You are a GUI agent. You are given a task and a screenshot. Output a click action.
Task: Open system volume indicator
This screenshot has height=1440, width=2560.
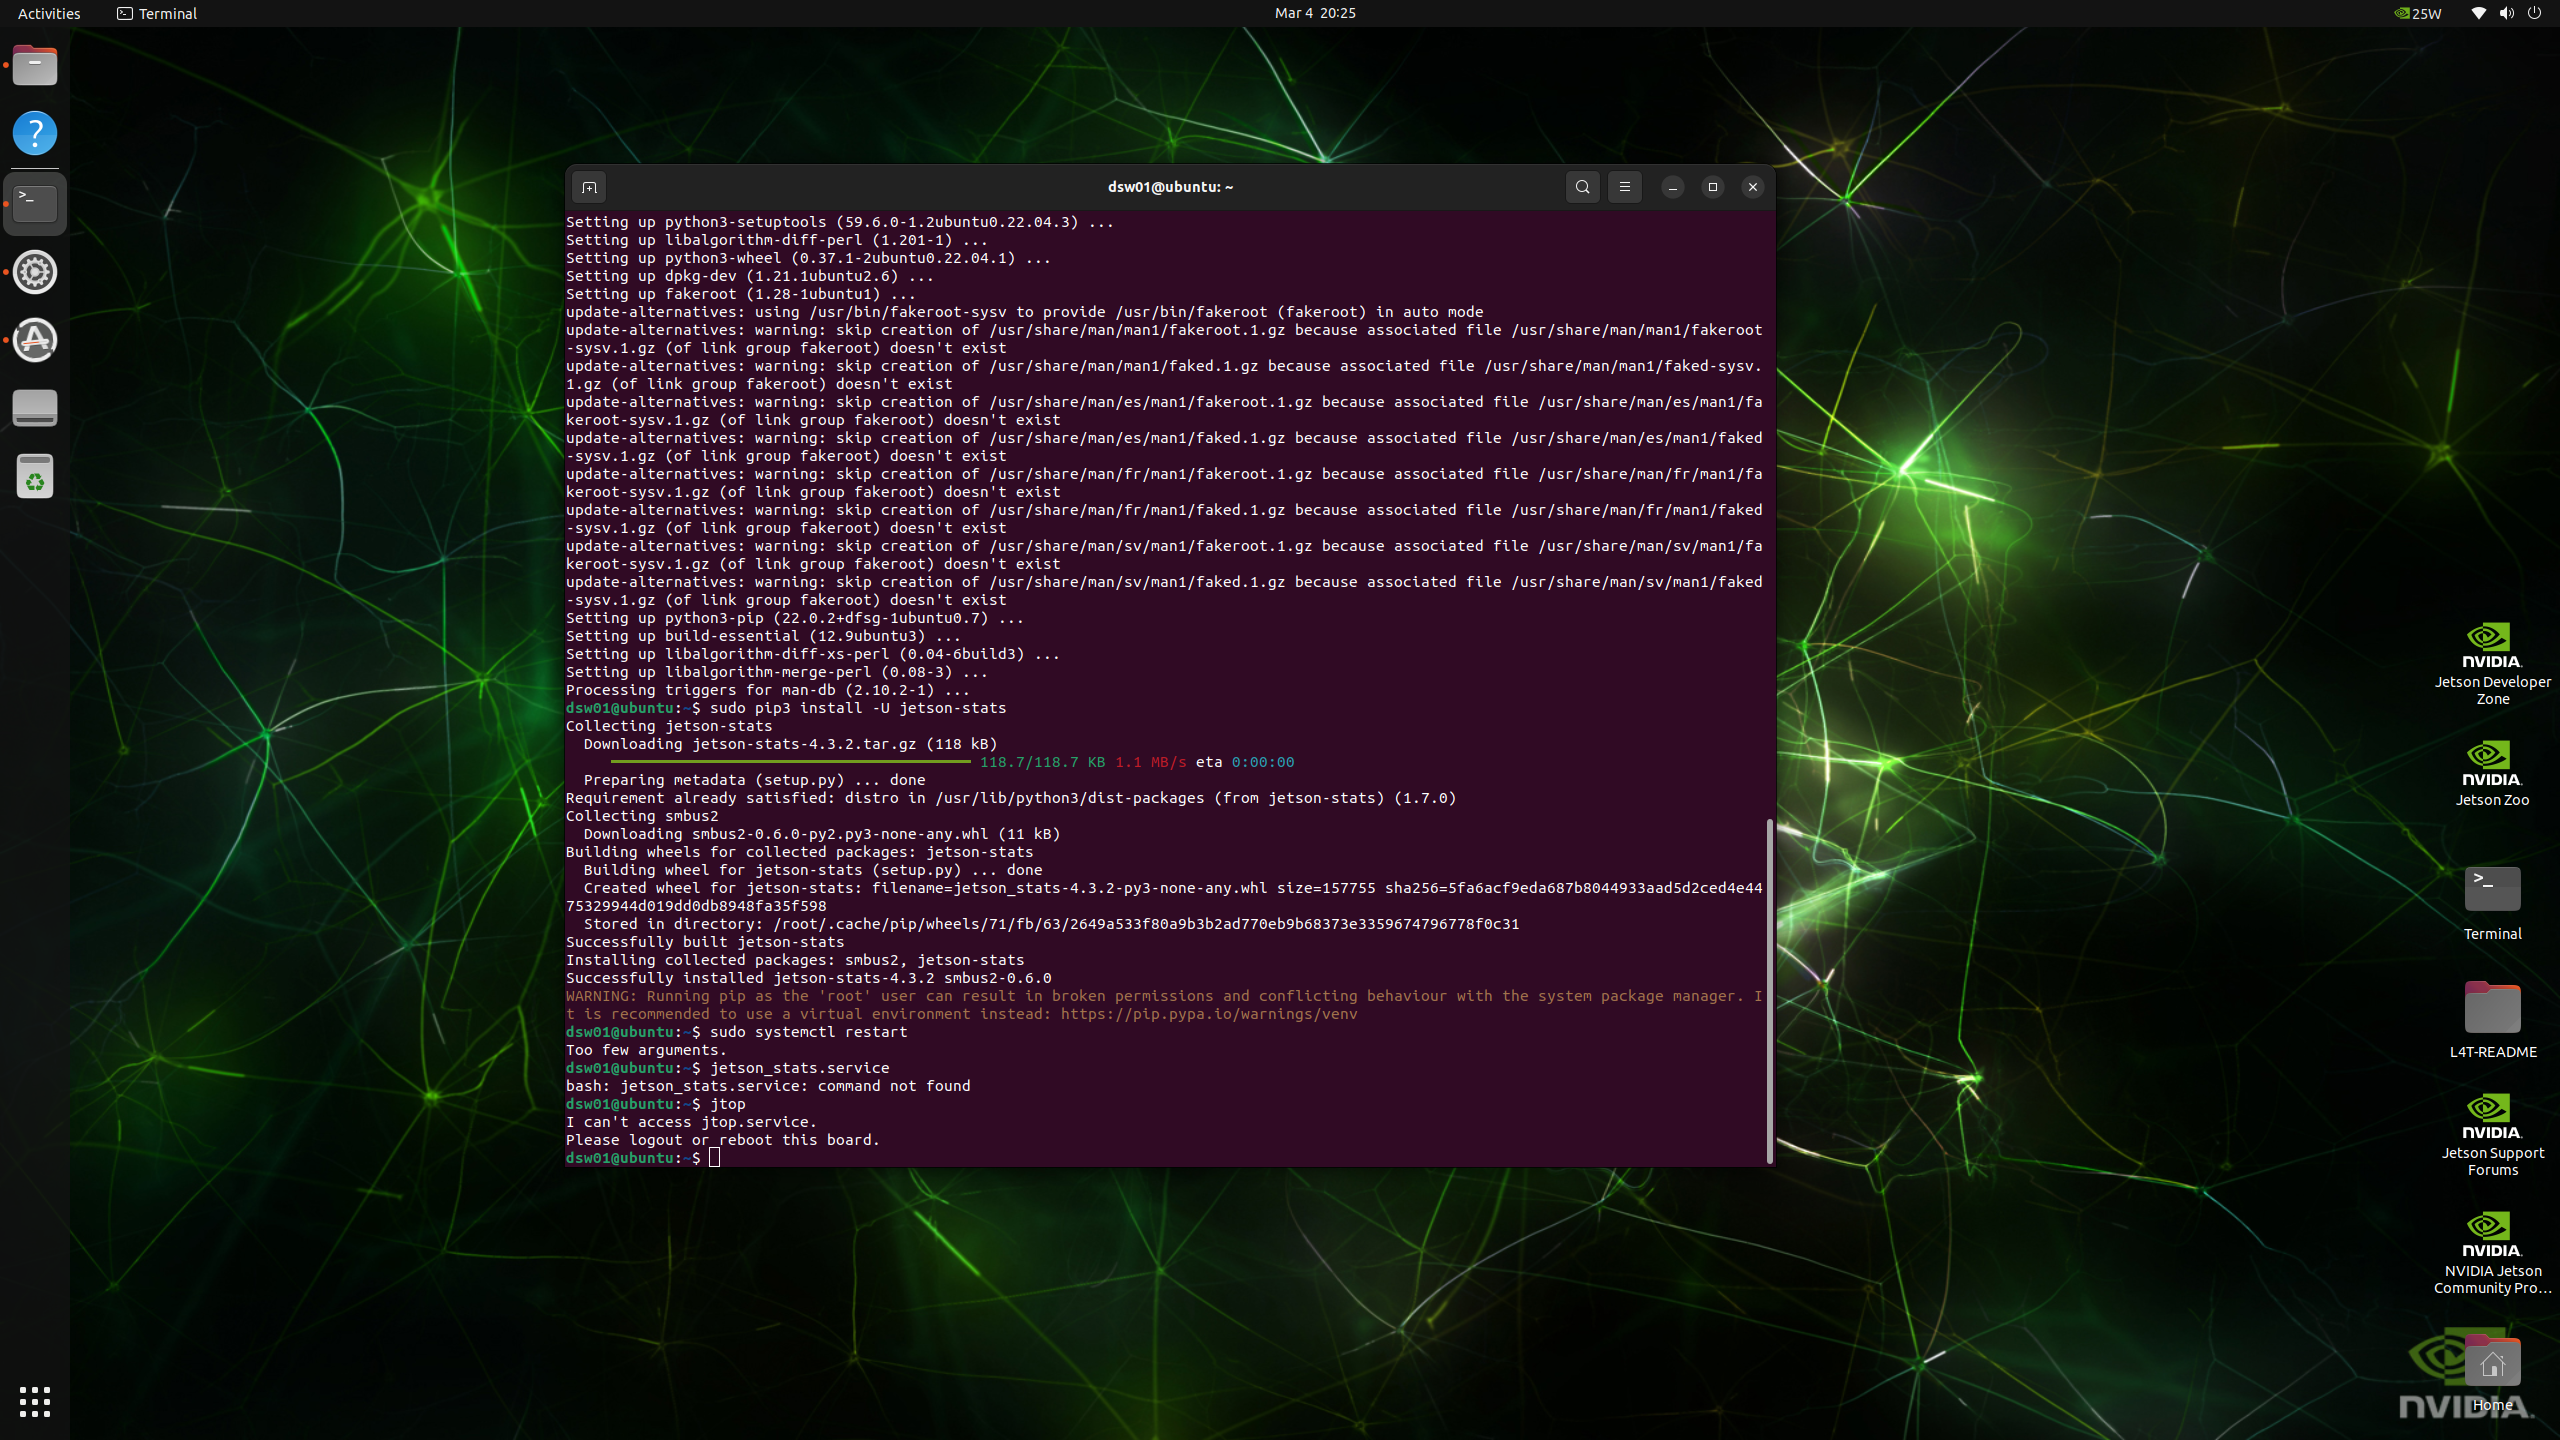2506,13
